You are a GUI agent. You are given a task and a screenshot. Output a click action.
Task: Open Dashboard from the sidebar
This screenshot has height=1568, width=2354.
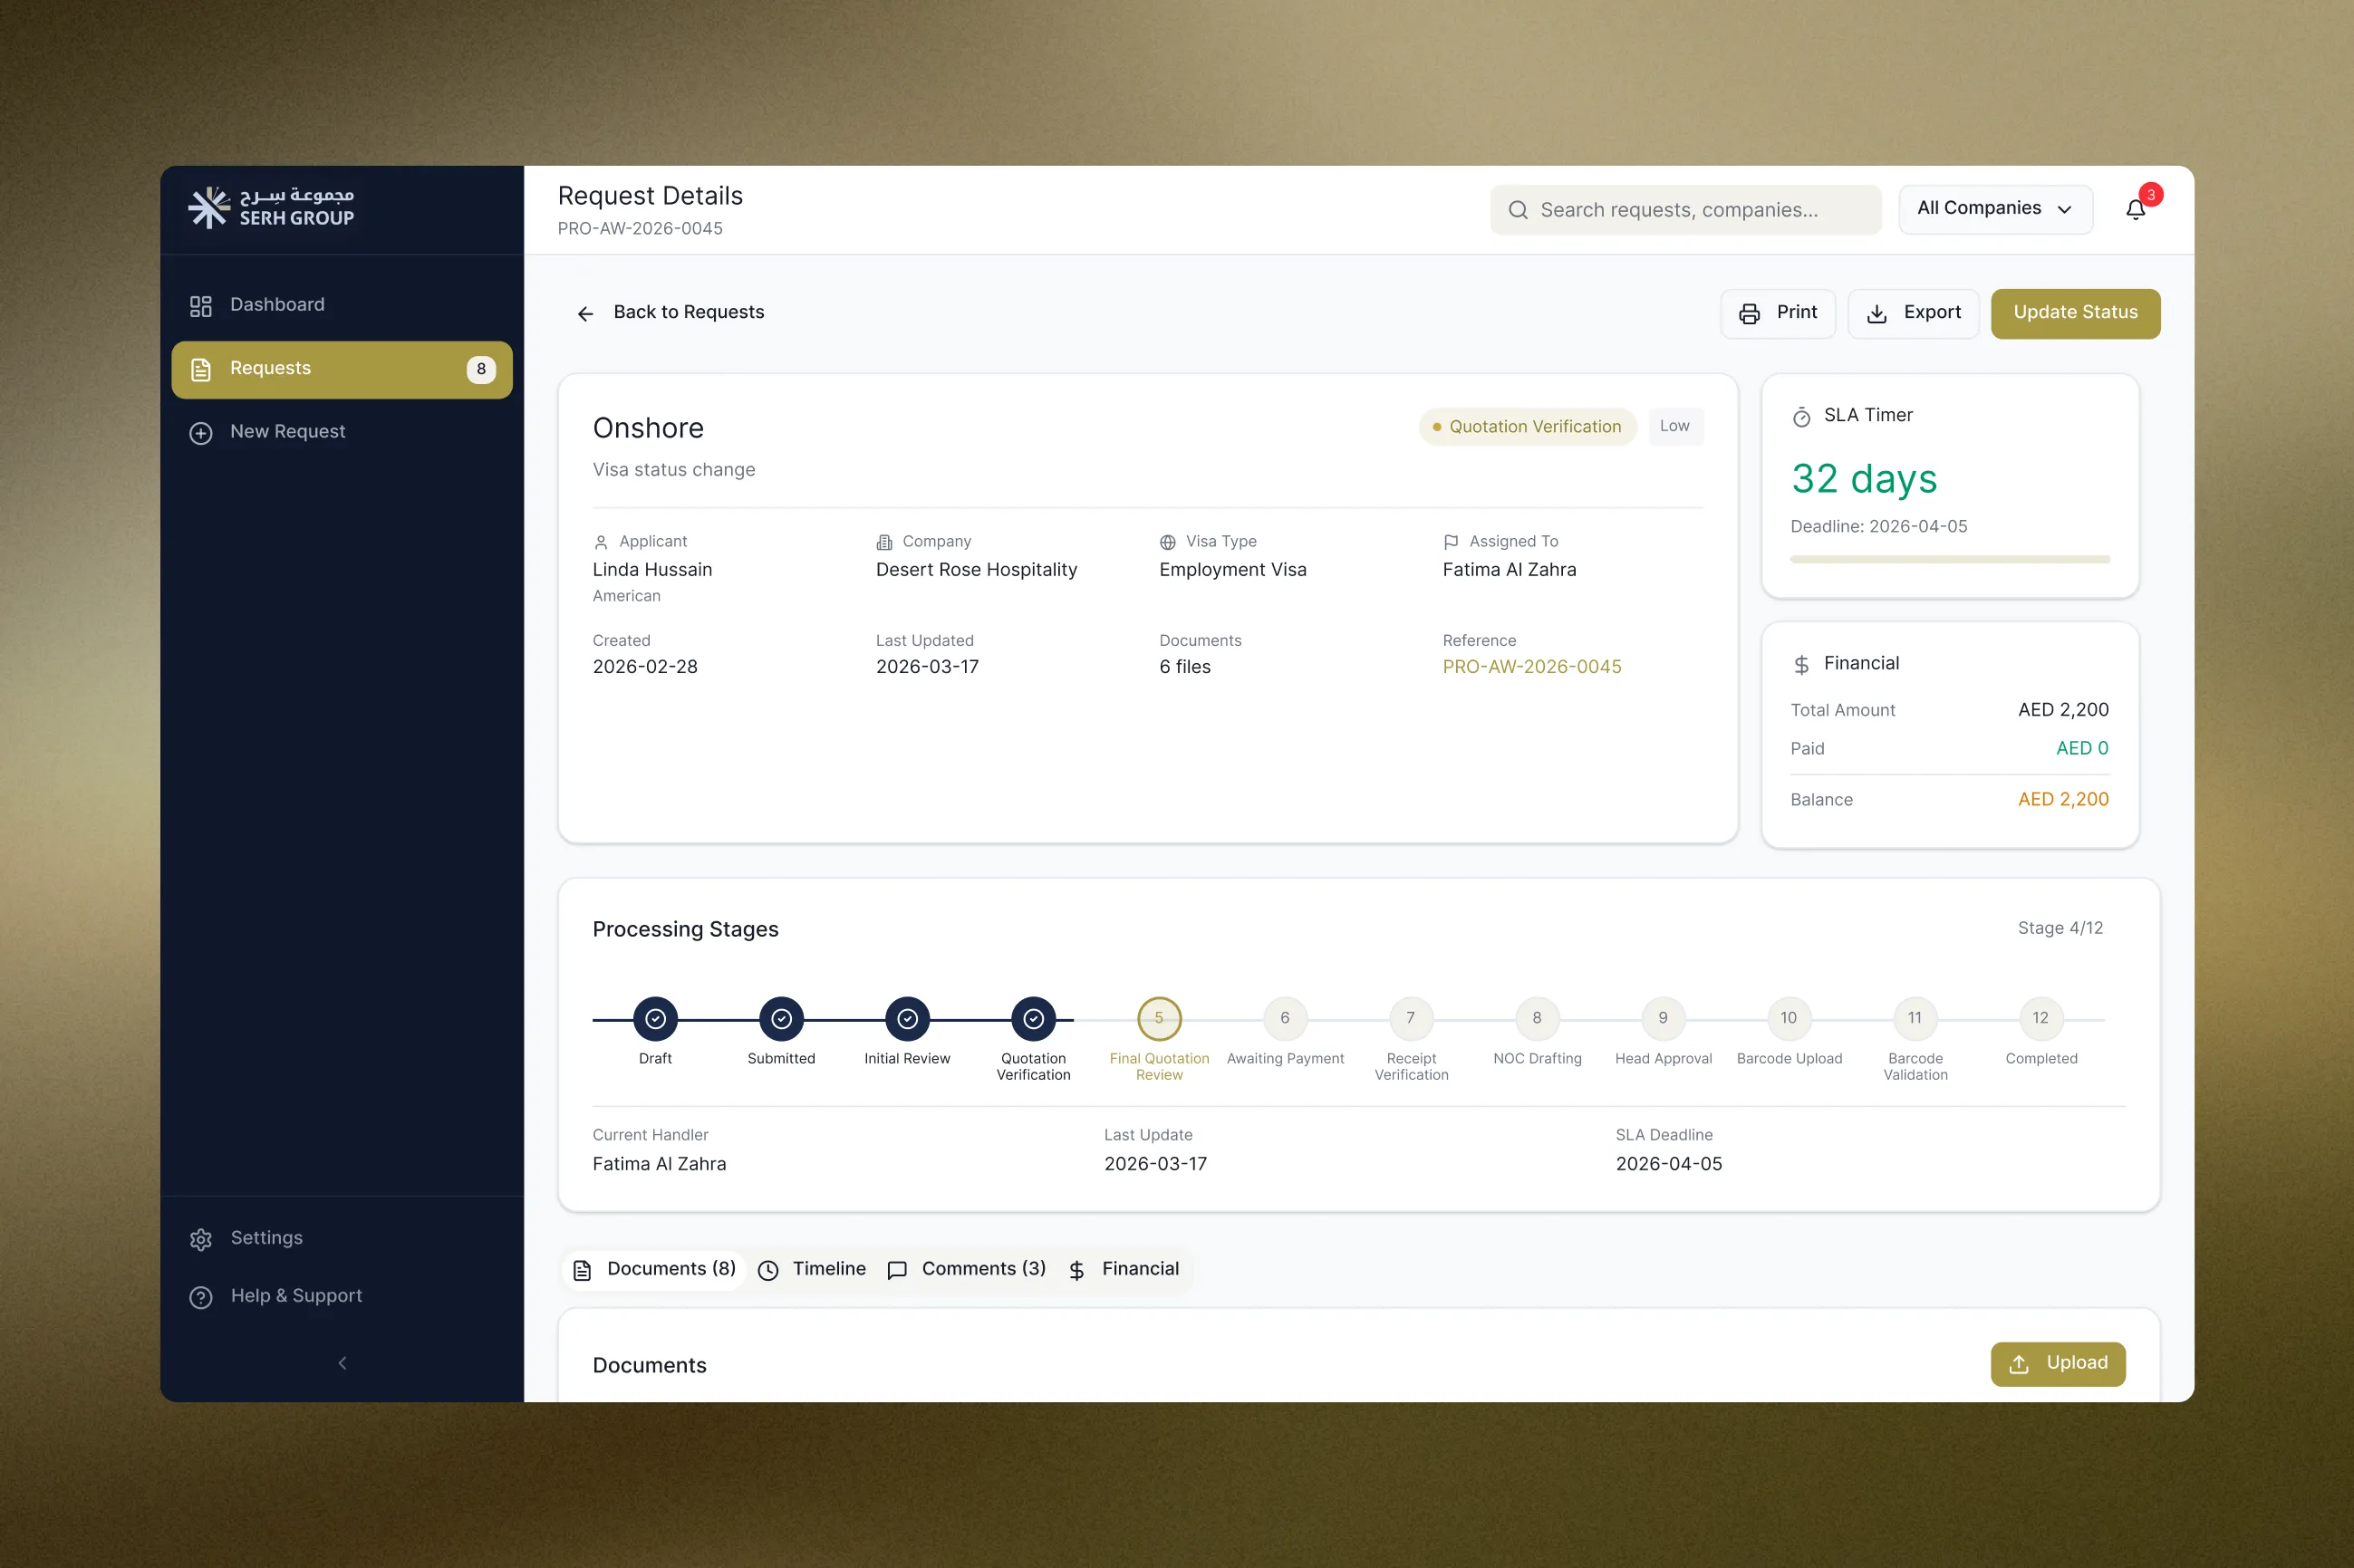point(341,305)
